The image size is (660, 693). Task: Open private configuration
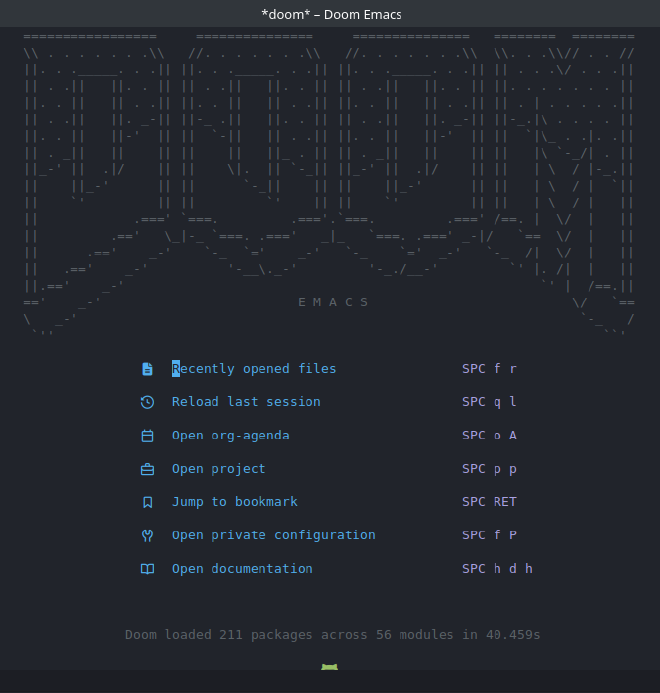[x=273, y=535]
